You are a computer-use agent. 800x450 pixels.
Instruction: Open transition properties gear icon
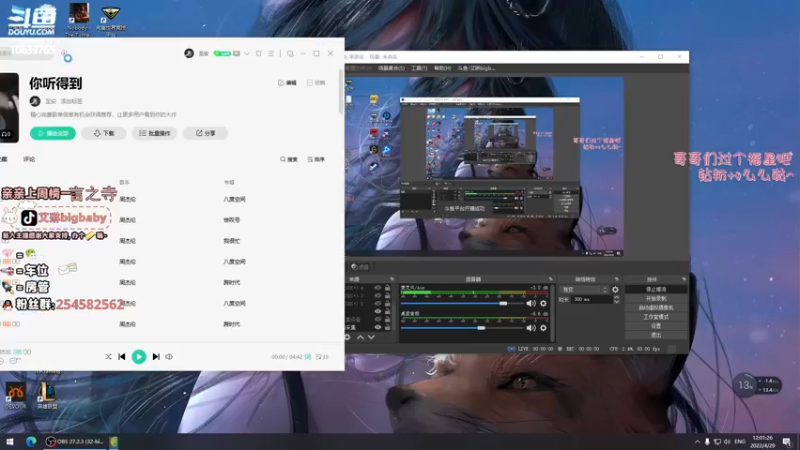615,289
